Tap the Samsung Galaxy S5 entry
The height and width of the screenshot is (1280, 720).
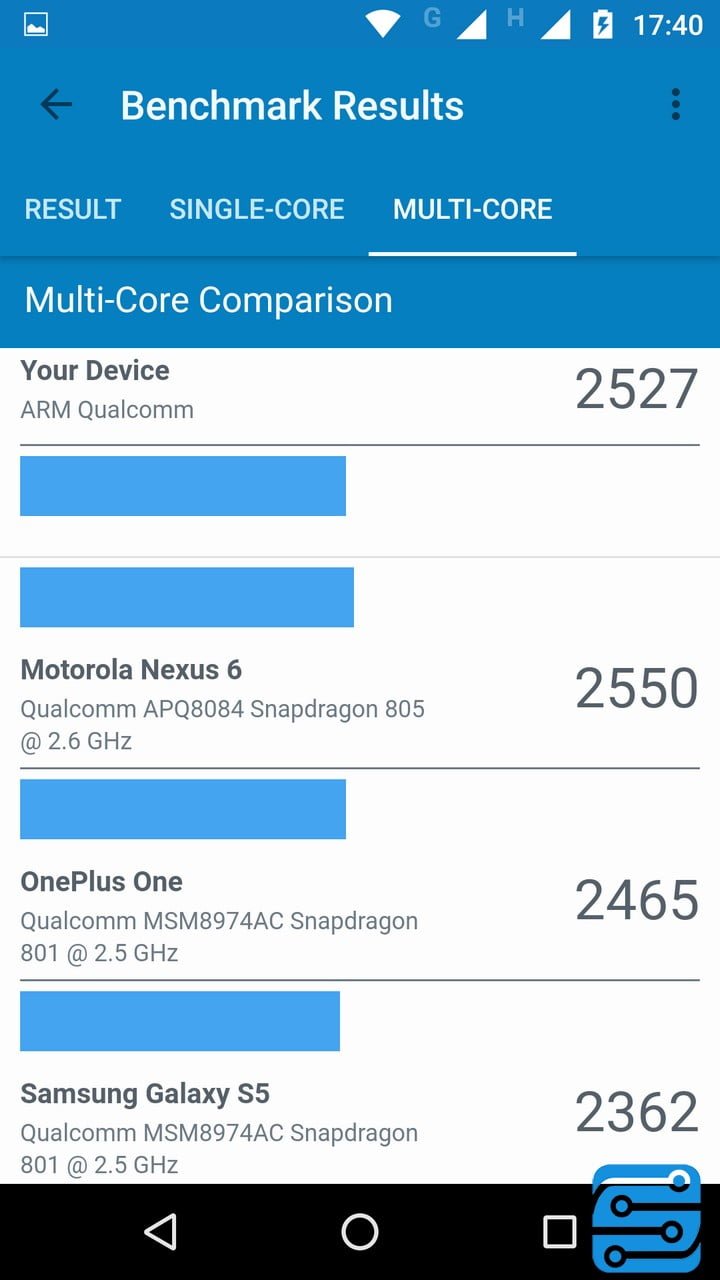[145, 1094]
